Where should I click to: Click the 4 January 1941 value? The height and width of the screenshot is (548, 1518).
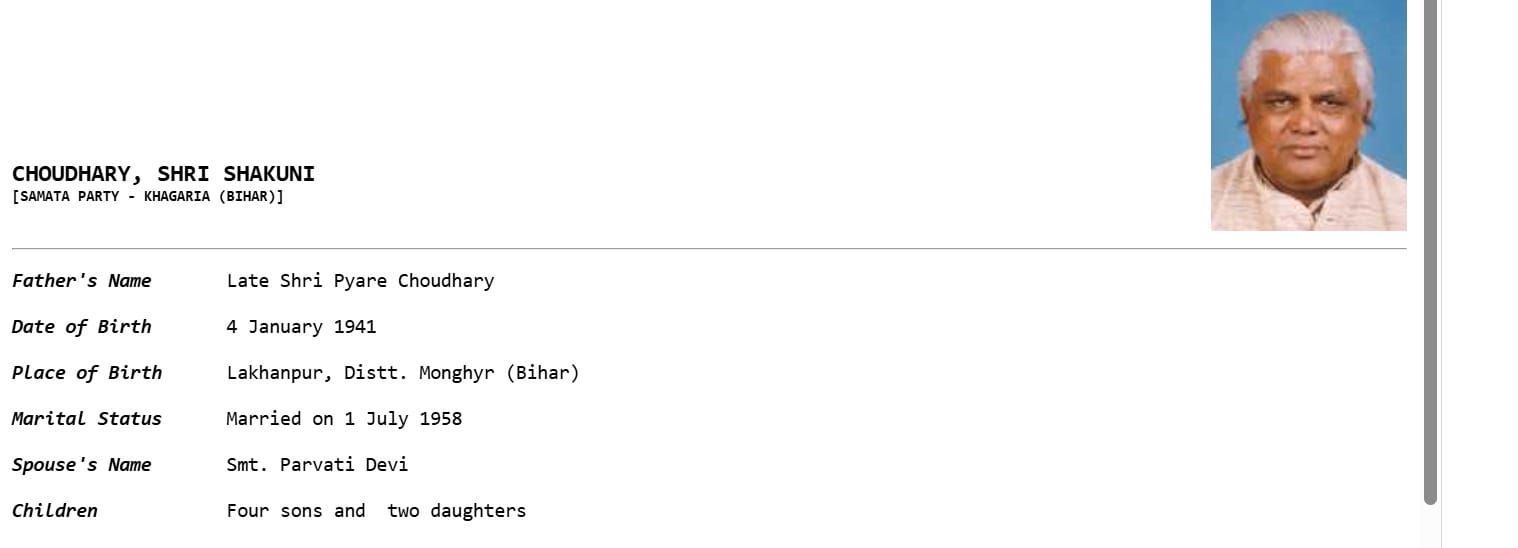[301, 327]
